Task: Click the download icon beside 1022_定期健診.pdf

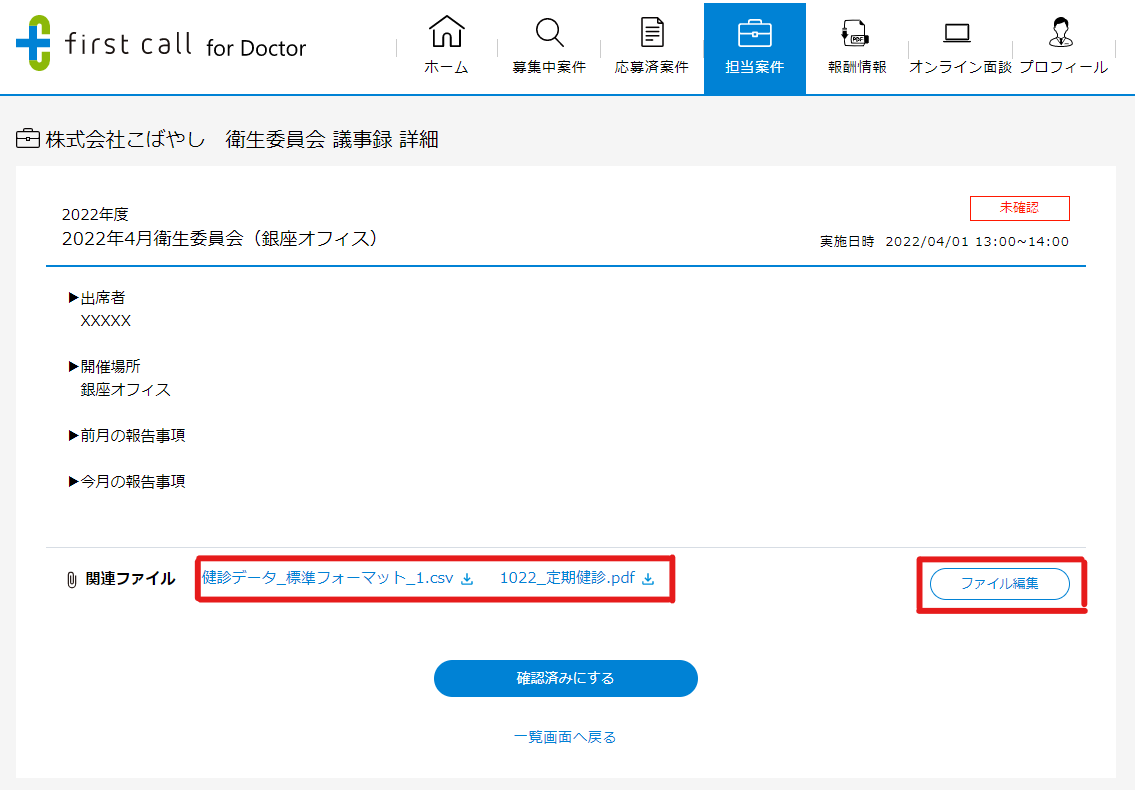Action: click(x=648, y=578)
